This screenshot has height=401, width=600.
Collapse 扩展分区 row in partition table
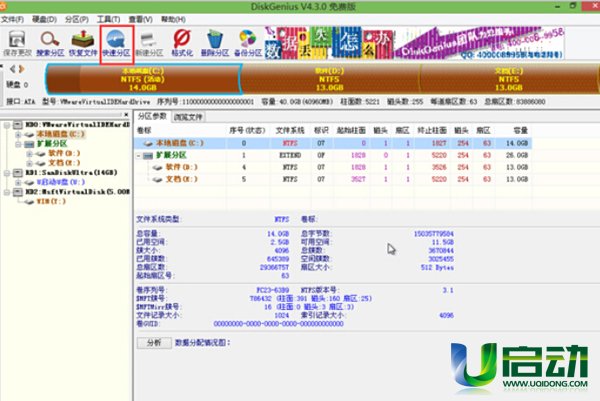139,156
